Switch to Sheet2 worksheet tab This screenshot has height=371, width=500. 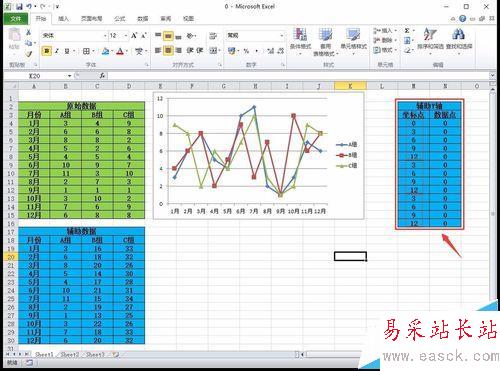[x=69, y=355]
